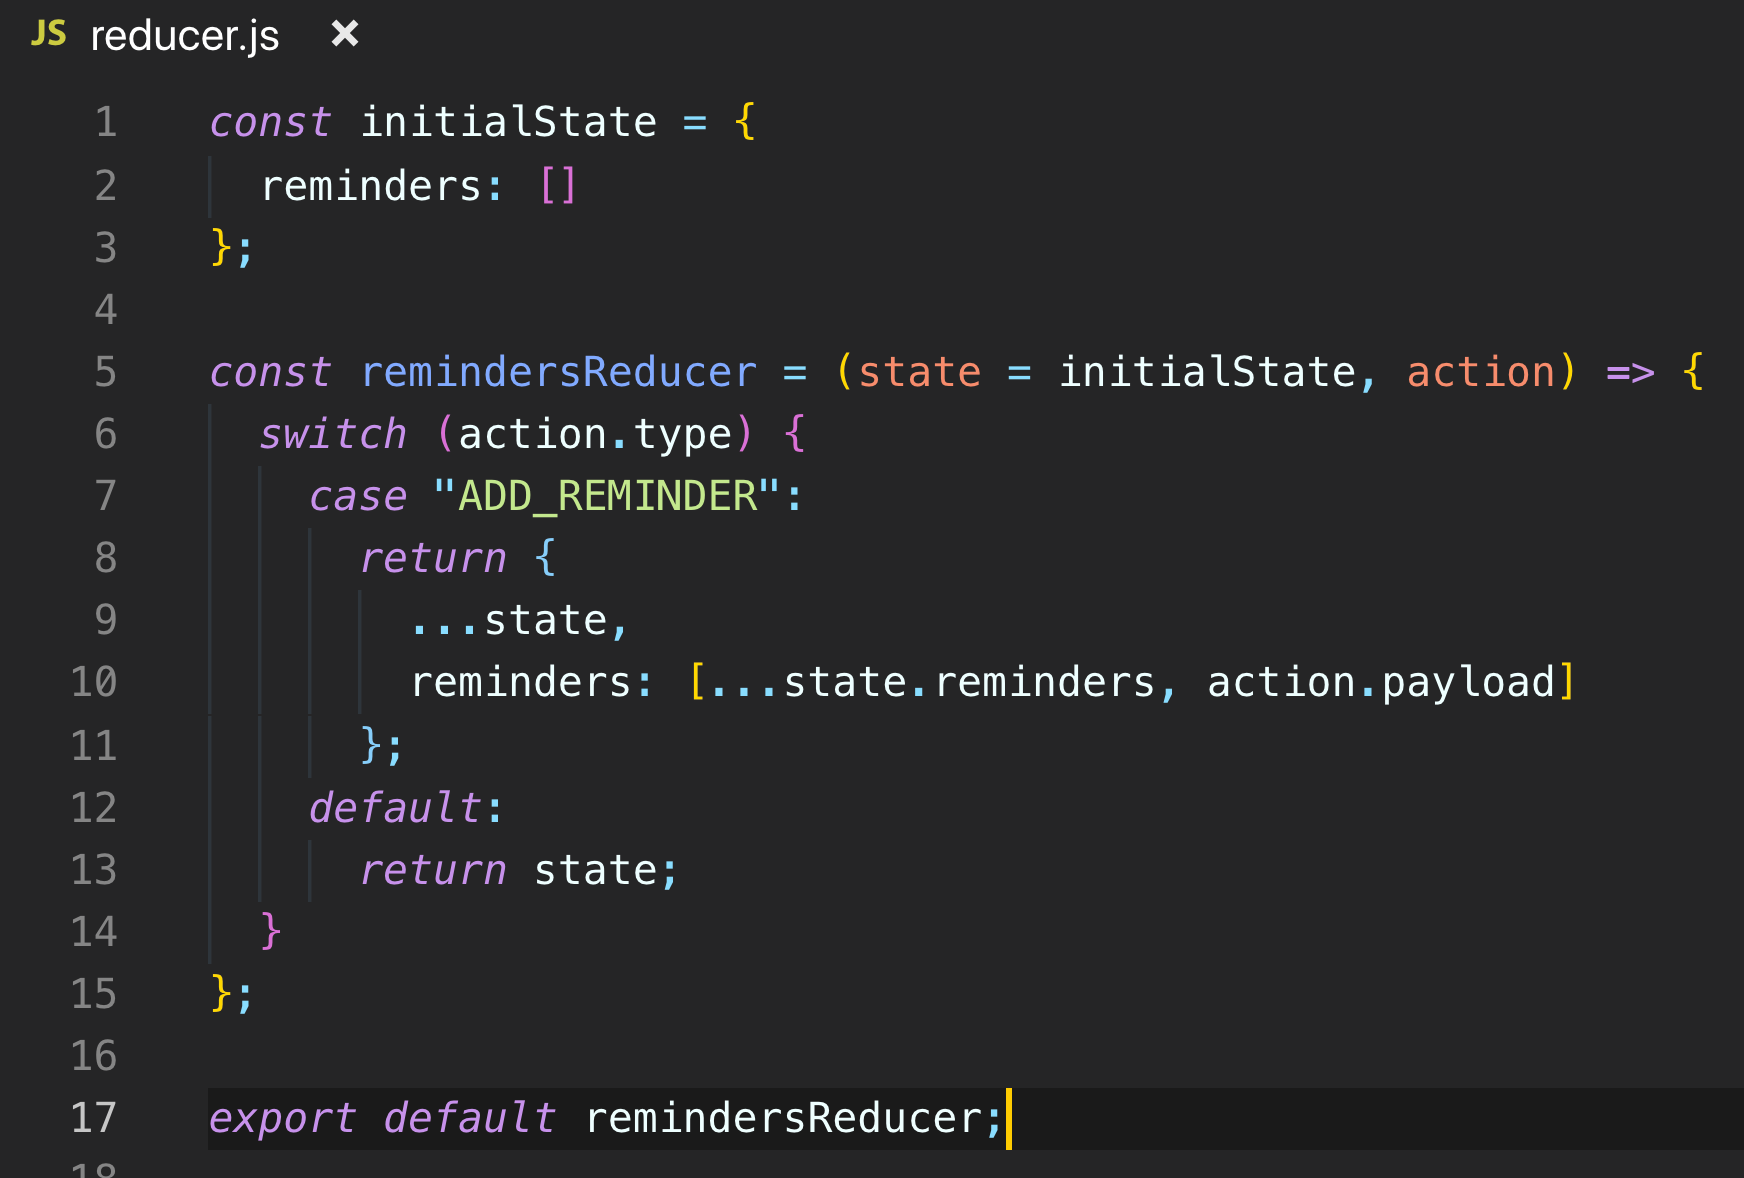The height and width of the screenshot is (1178, 1744).
Task: Click the indent guide near line 8
Action: pos(308,557)
